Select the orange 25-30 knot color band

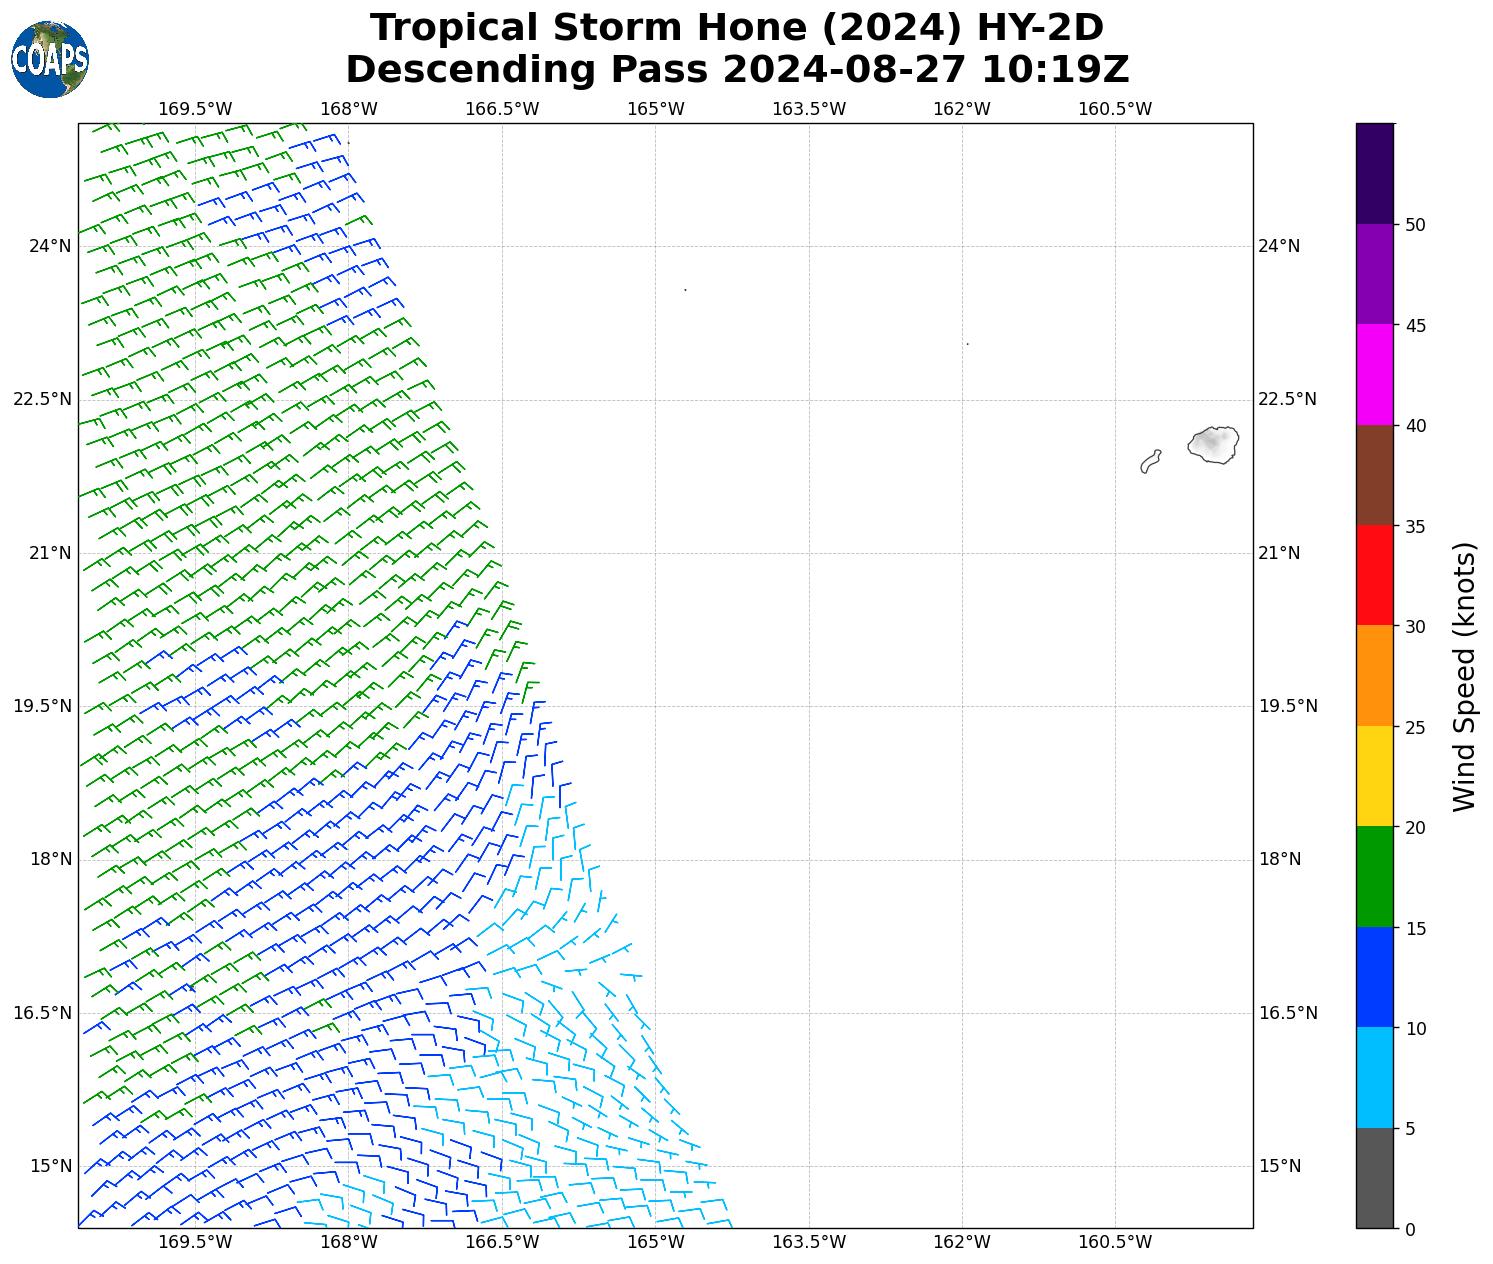coord(1375,676)
